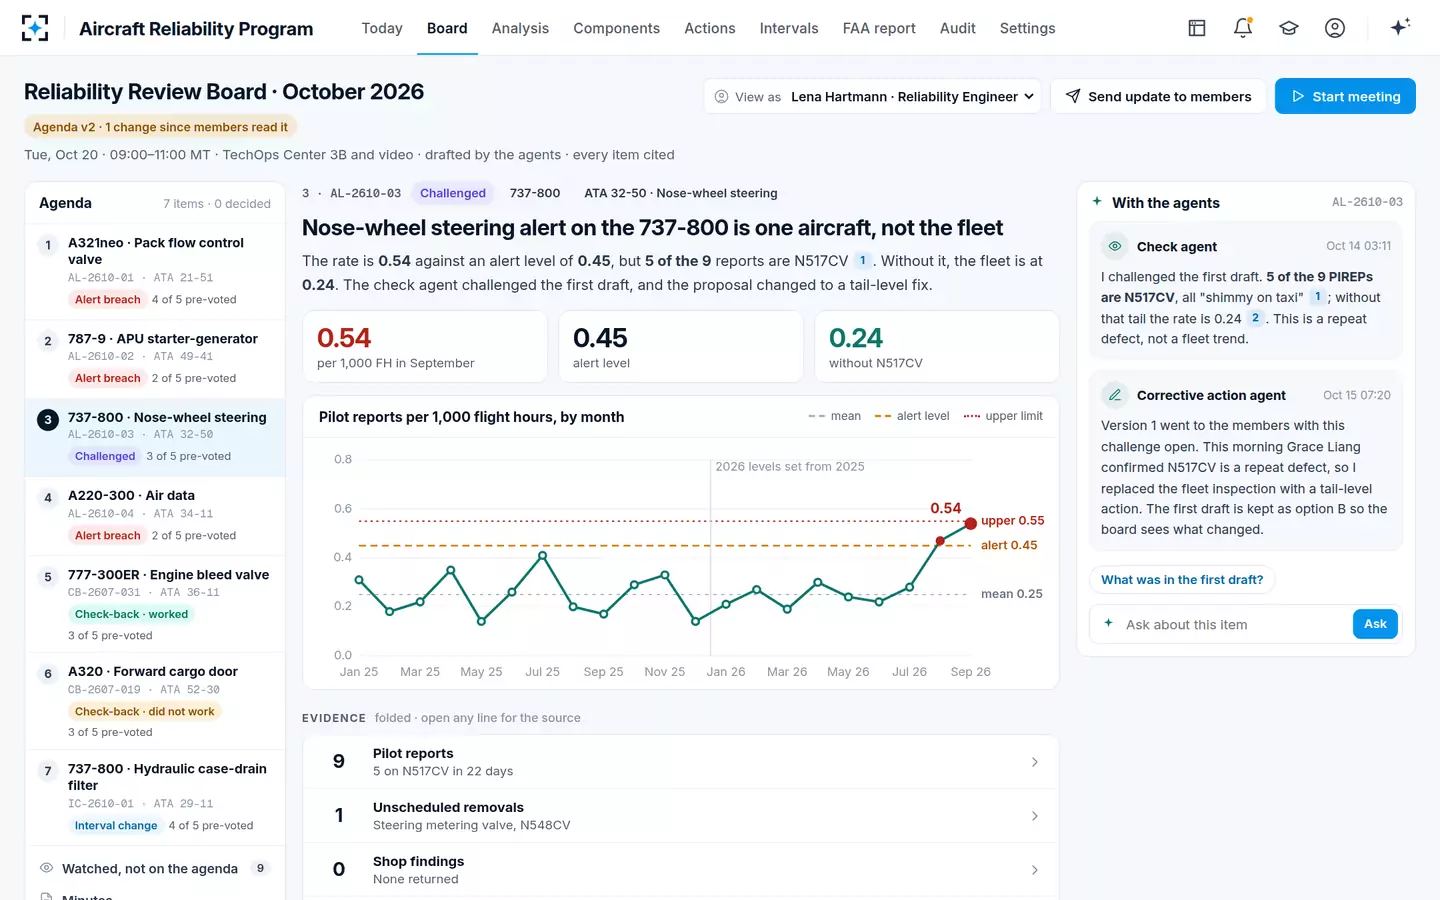Click citation badge 1 in Check agent note
Screen dimensions: 1440x900
tap(1318, 297)
